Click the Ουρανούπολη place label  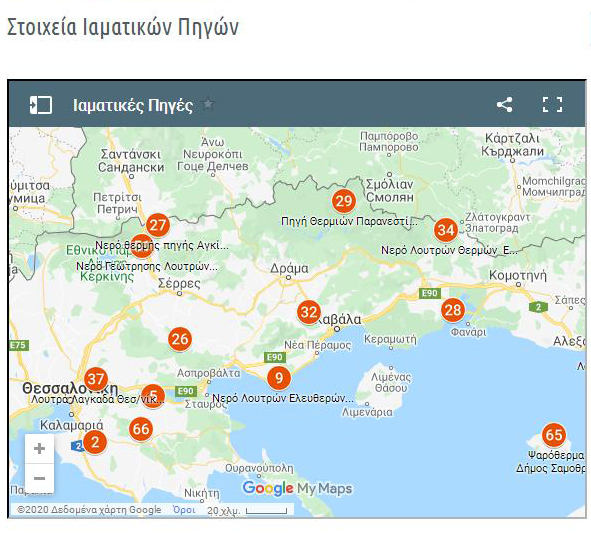259,468
